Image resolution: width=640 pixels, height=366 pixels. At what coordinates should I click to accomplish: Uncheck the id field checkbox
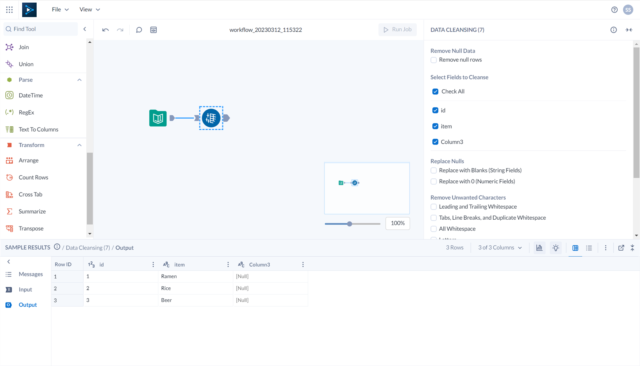tap(435, 110)
